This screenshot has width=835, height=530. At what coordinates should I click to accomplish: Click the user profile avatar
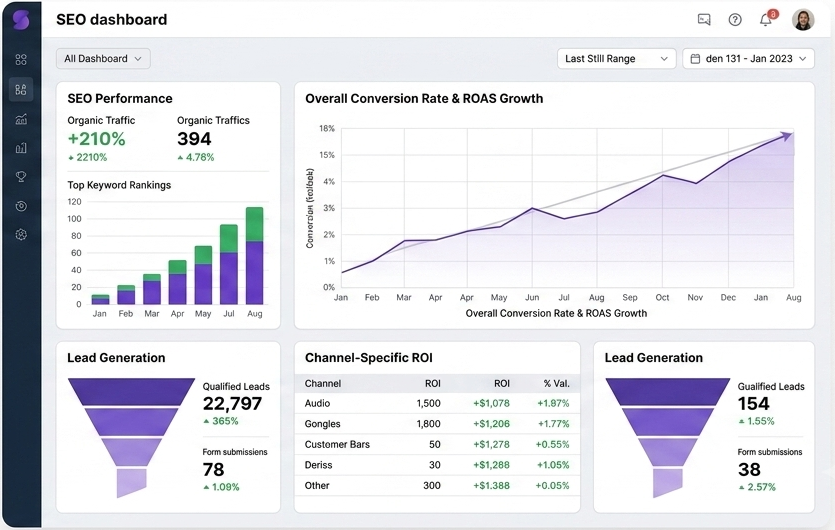803,20
